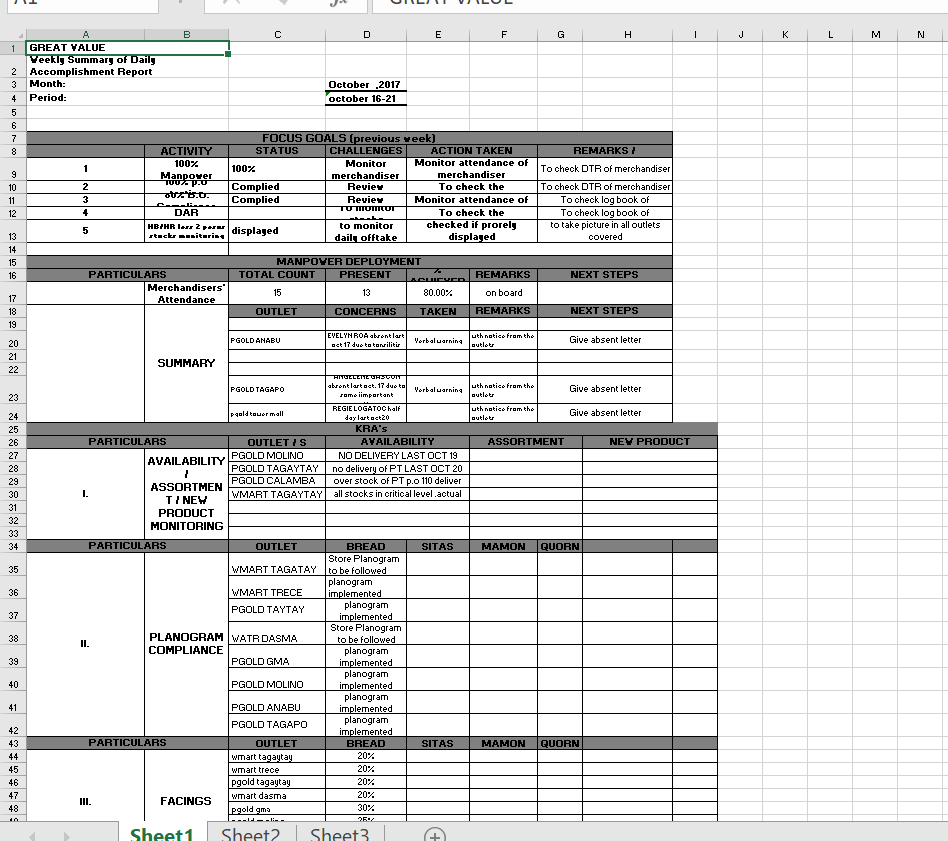Click the 'GREAT VALUE' title cell

click(128, 48)
